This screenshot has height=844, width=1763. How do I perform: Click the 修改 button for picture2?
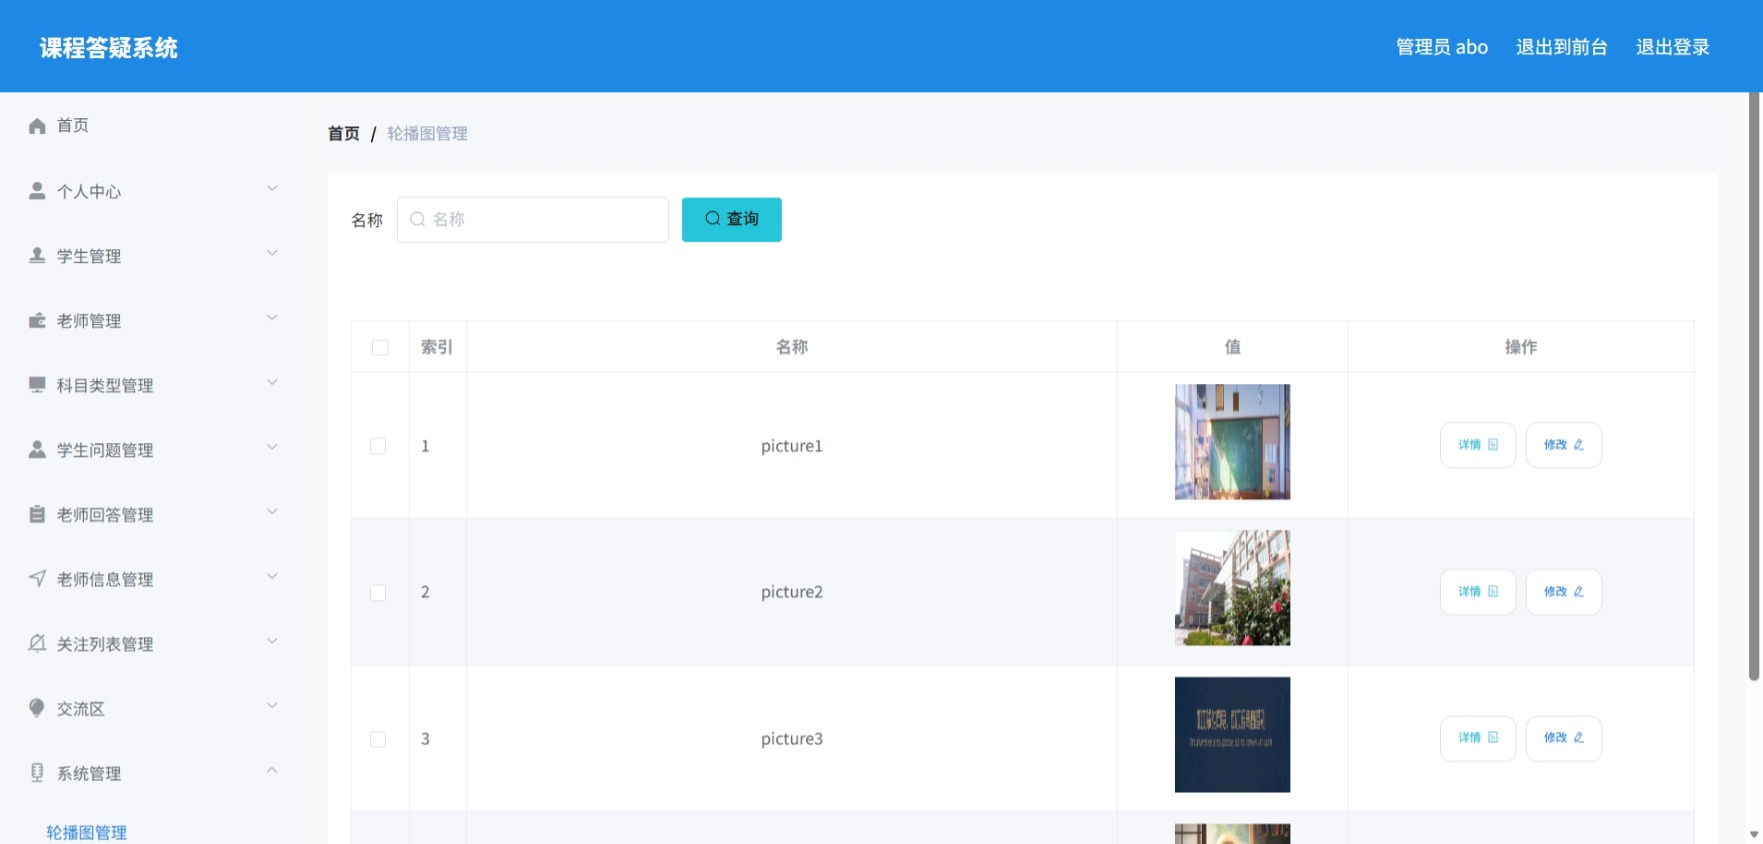[x=1564, y=592]
